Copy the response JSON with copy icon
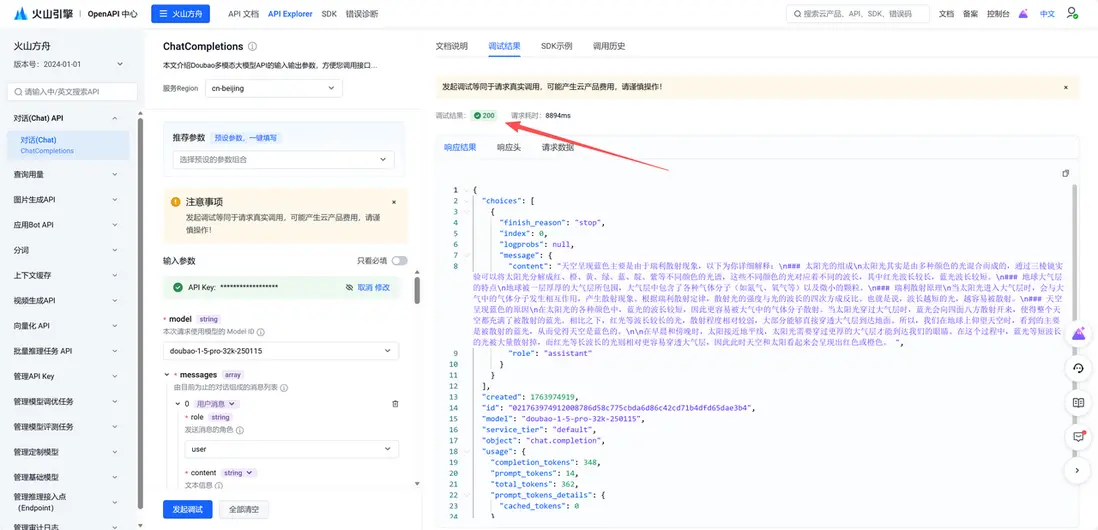Image resolution: width=1098 pixels, height=530 pixels. click(1066, 173)
